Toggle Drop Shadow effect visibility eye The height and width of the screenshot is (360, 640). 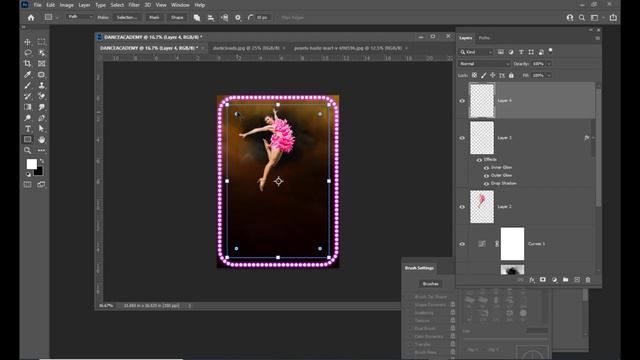486,184
